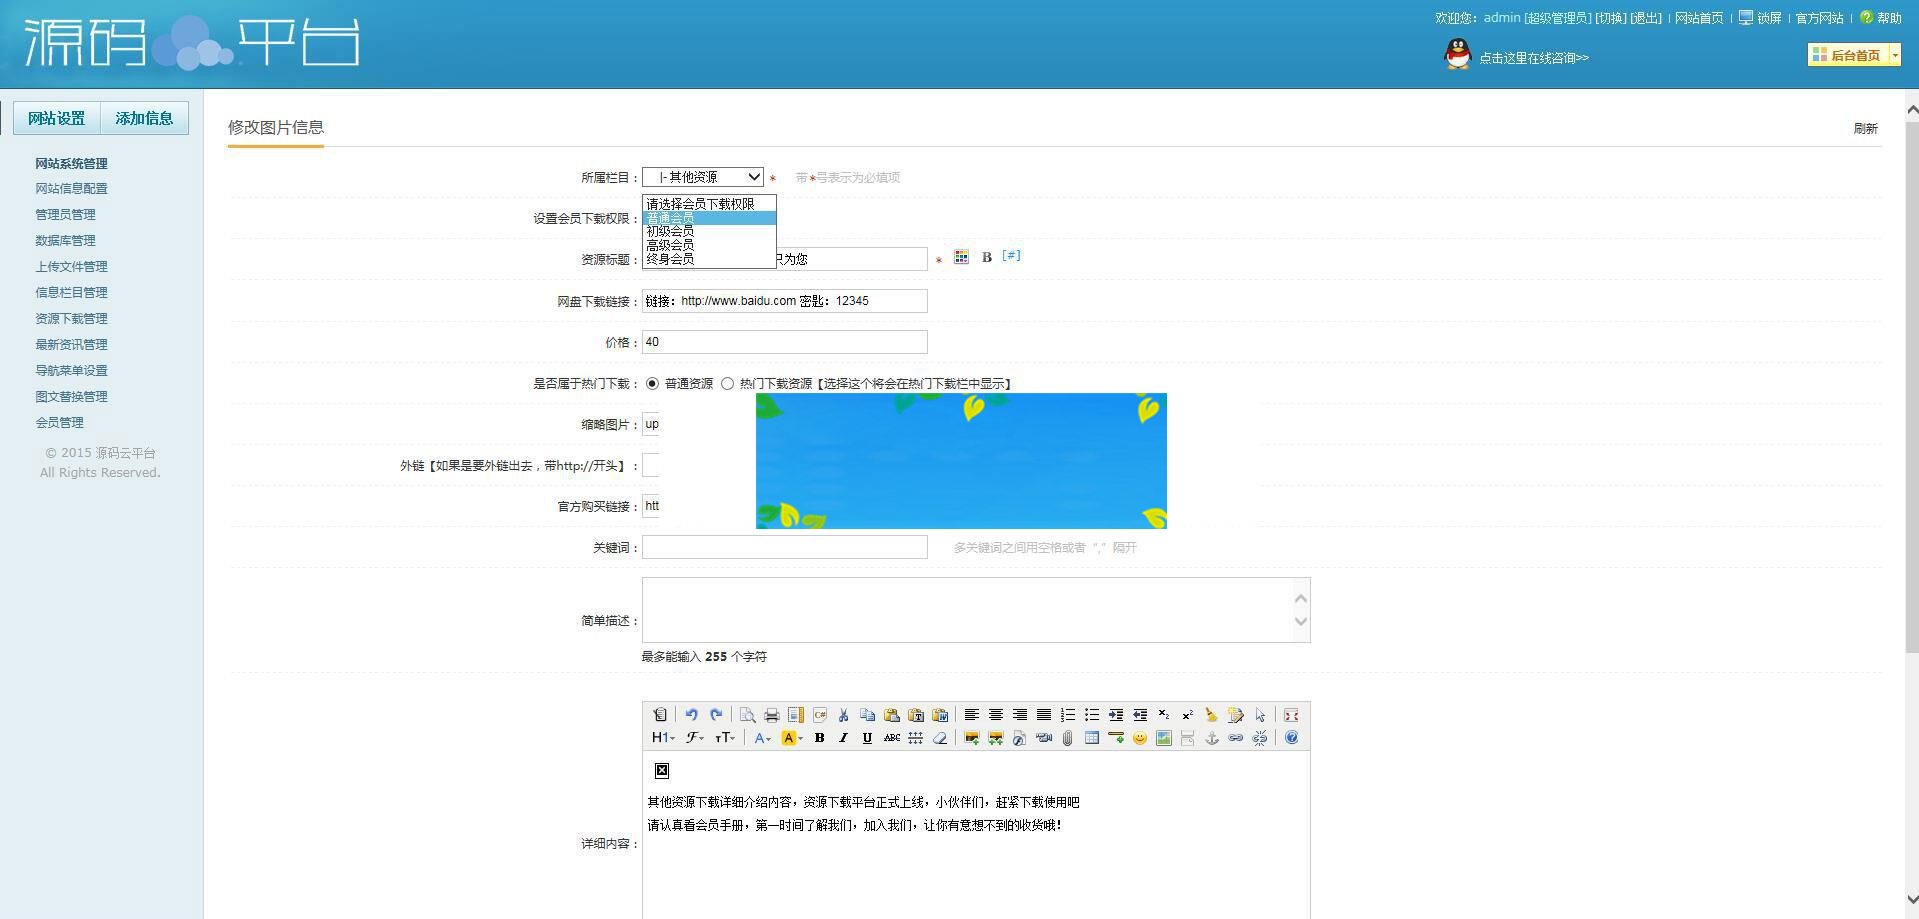Click the 刷新 link at top right
This screenshot has height=919, width=1919.
pos(1866,128)
